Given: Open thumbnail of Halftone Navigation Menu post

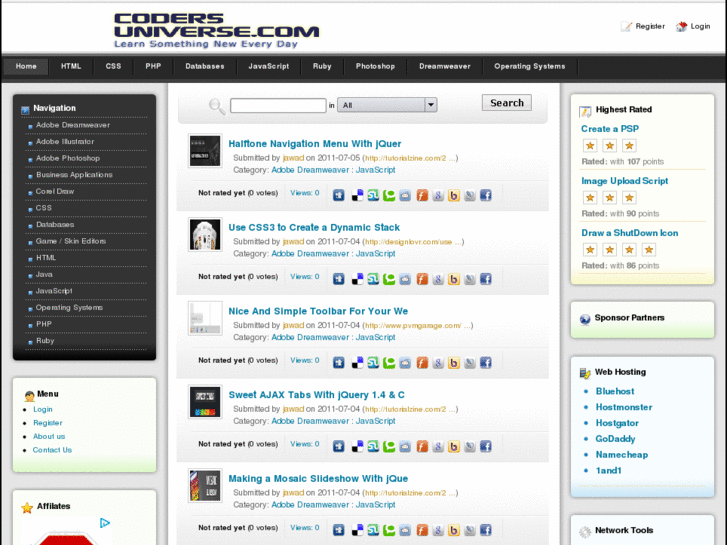Looking at the screenshot, I should (205, 151).
